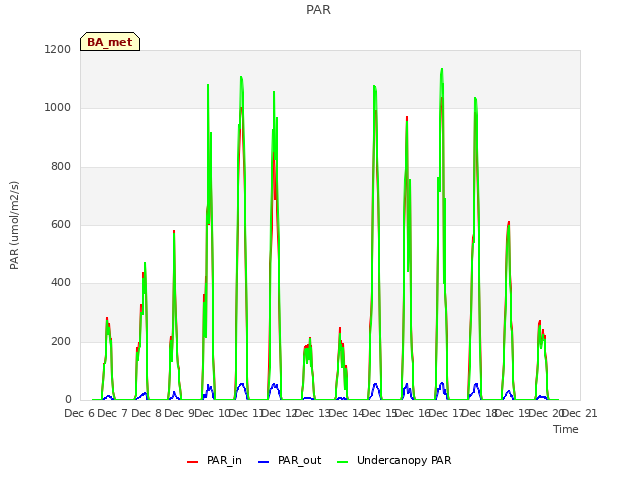Click the BA_met label box
640x480 pixels.
point(110,42)
